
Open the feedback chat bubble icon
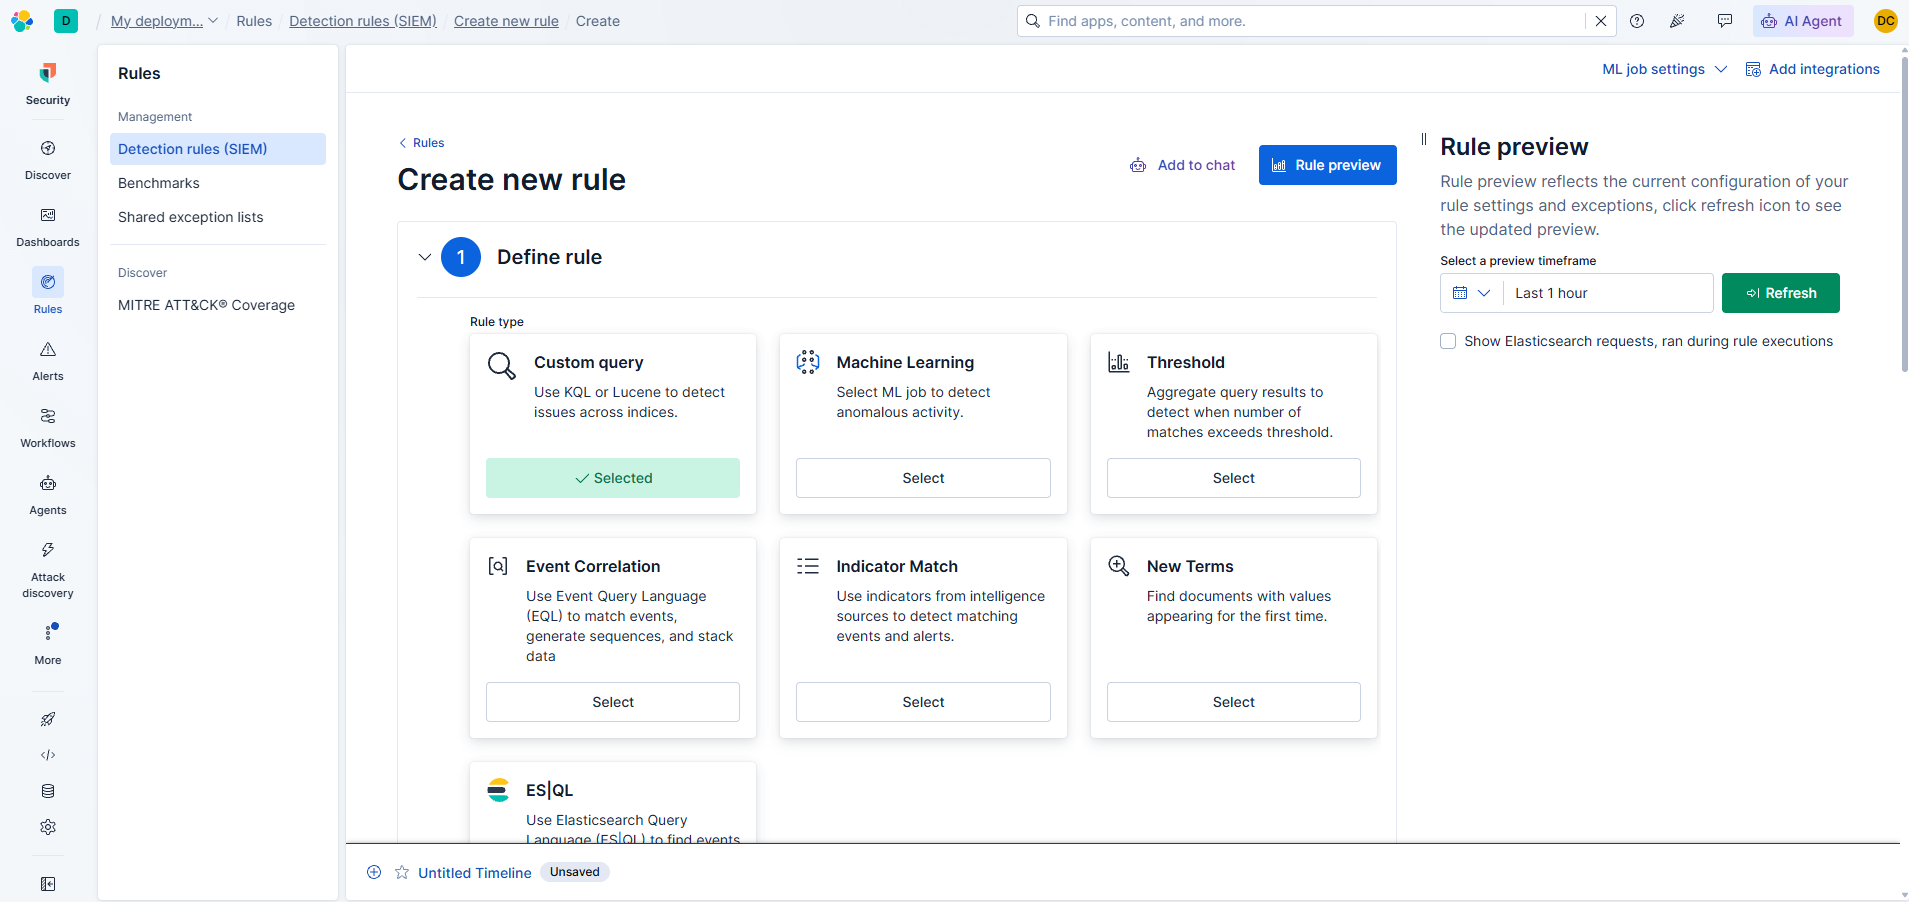click(1725, 21)
